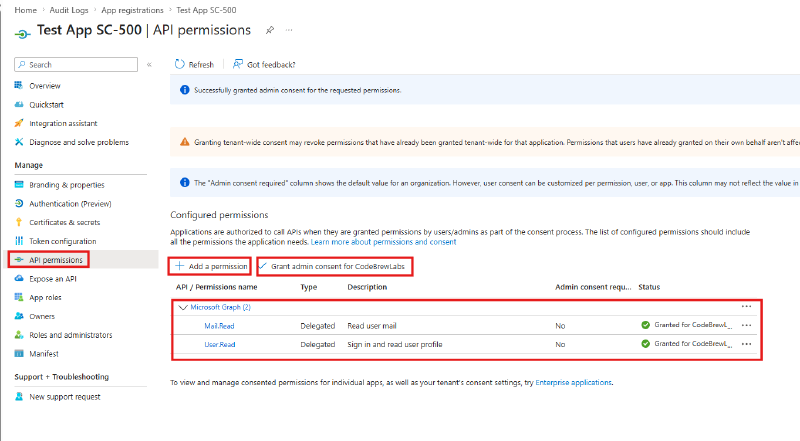Select API permissions menu item

click(56, 260)
